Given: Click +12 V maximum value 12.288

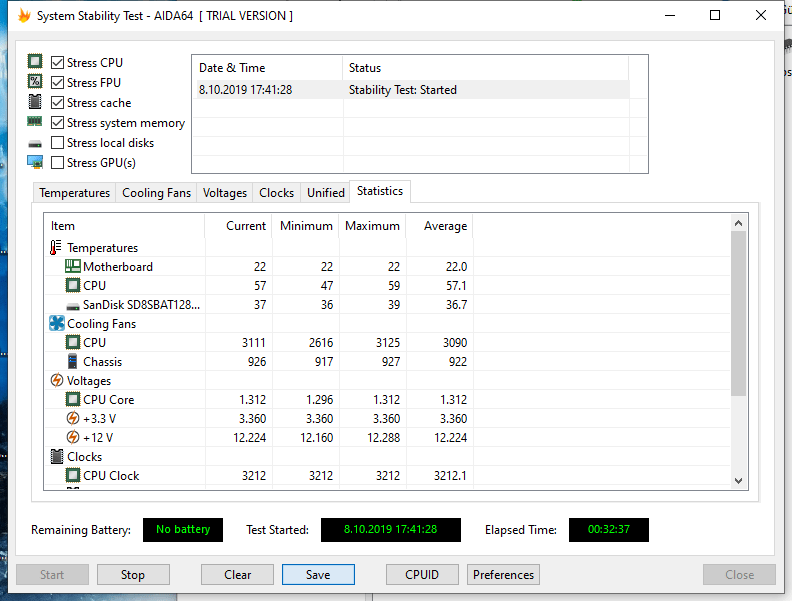Looking at the screenshot, I should [x=383, y=437].
